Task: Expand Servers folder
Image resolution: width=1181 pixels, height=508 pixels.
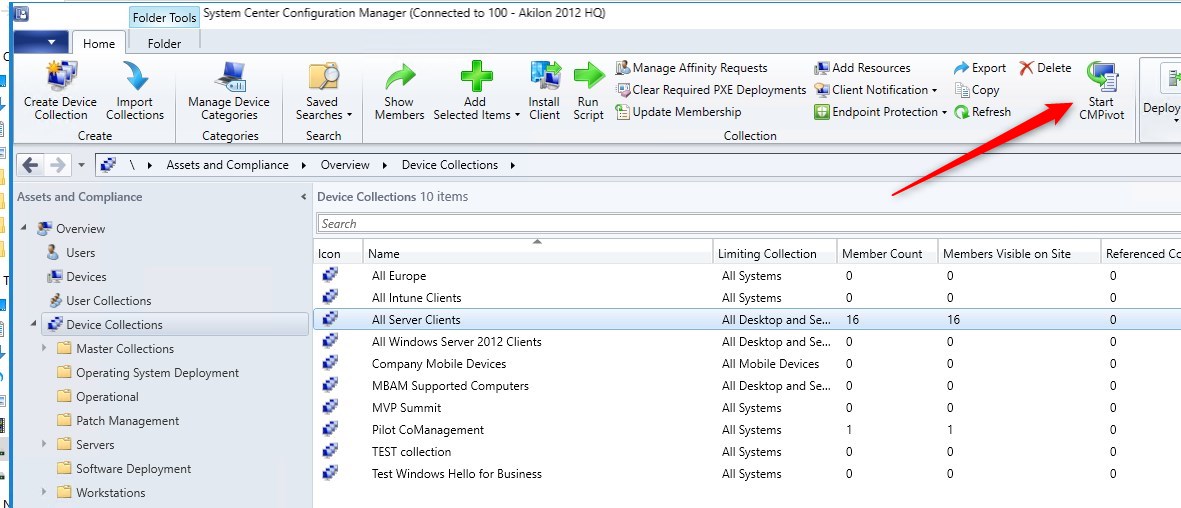Action: tap(44, 445)
